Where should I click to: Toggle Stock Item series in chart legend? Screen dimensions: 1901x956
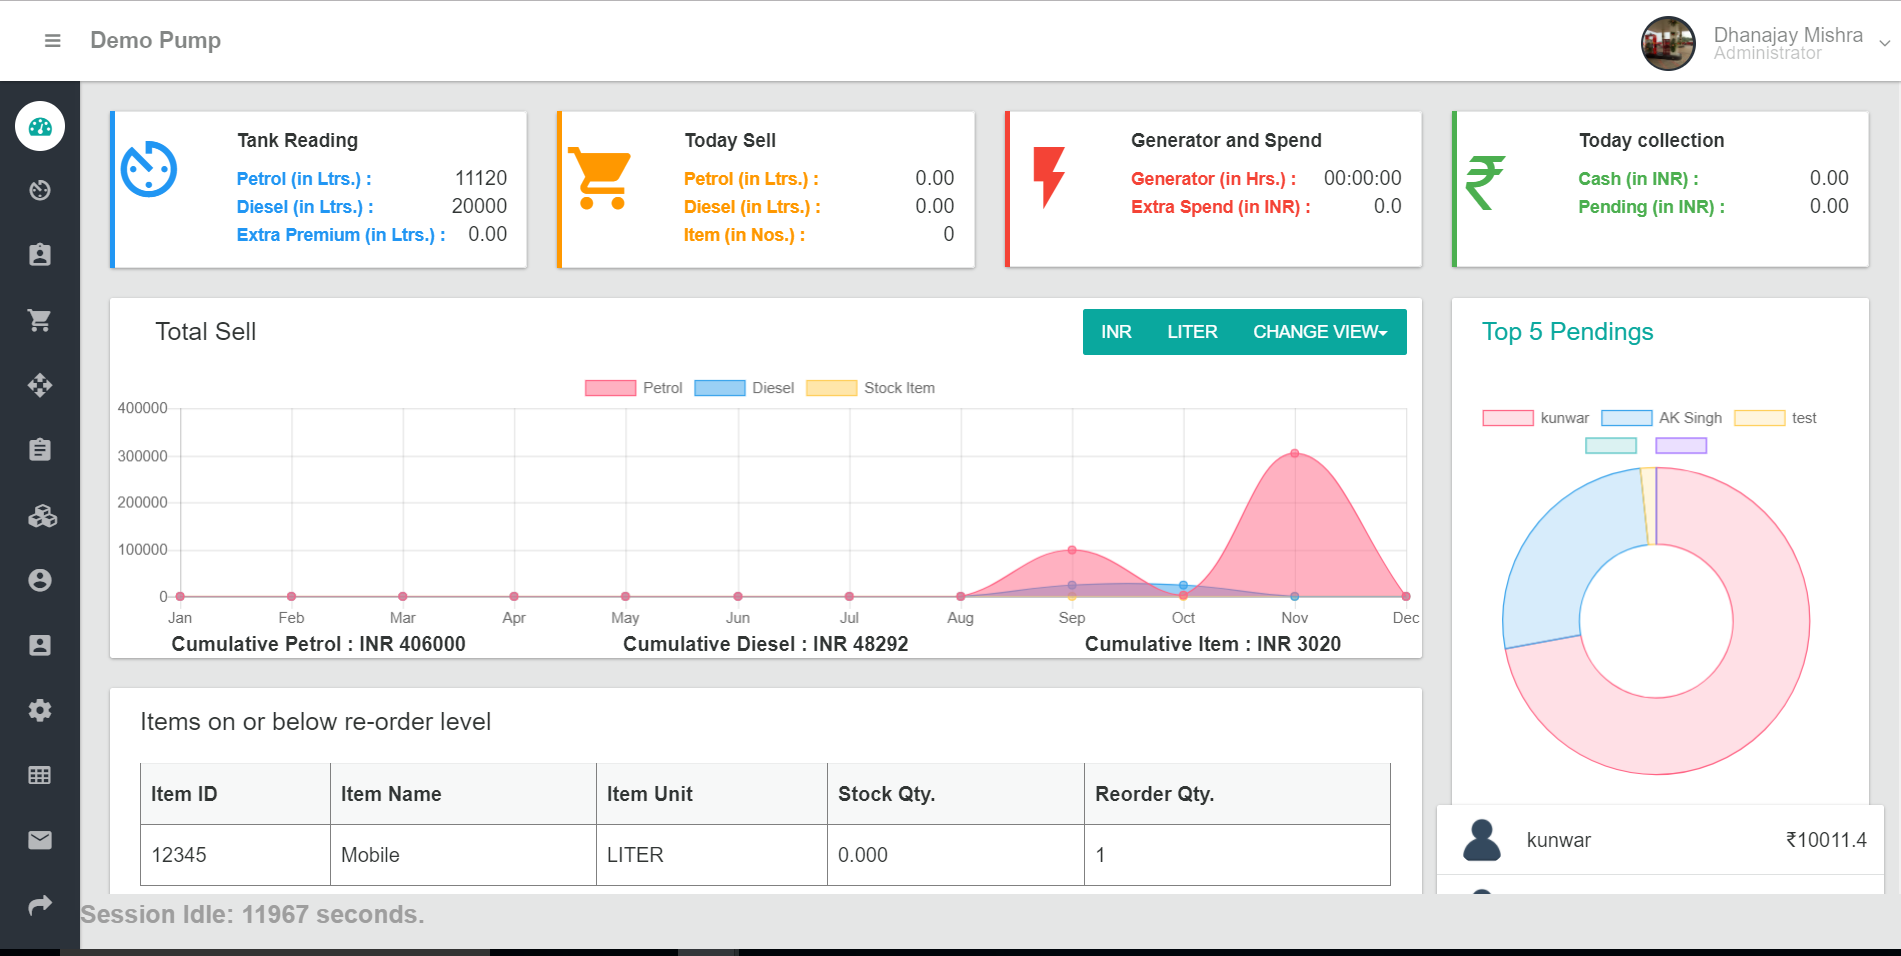point(870,388)
